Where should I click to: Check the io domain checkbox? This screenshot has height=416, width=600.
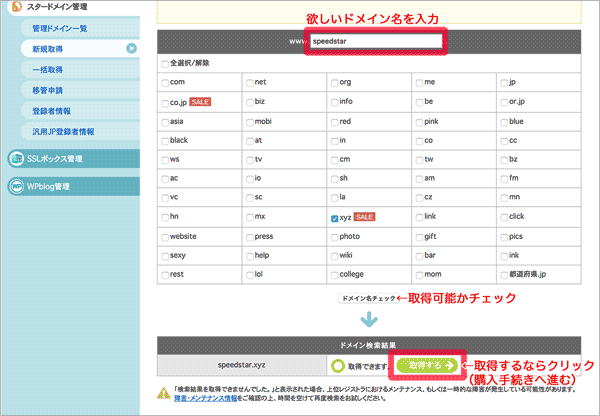(250, 179)
